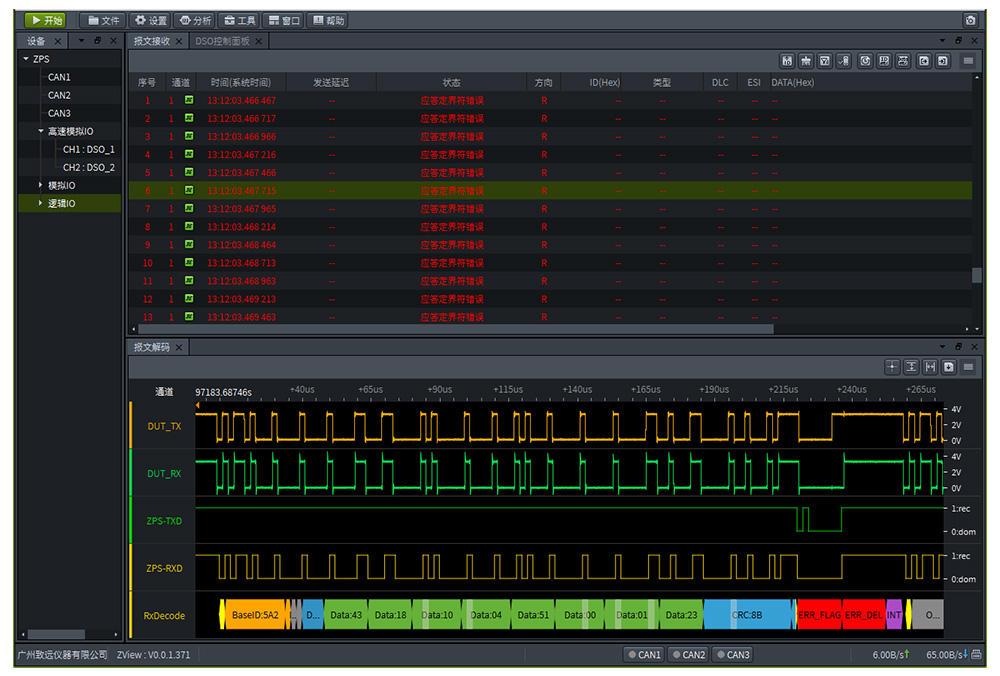Click the vertical fit icon in decode toolbar
Viewport: 1000px width, 676px height.
[911, 367]
